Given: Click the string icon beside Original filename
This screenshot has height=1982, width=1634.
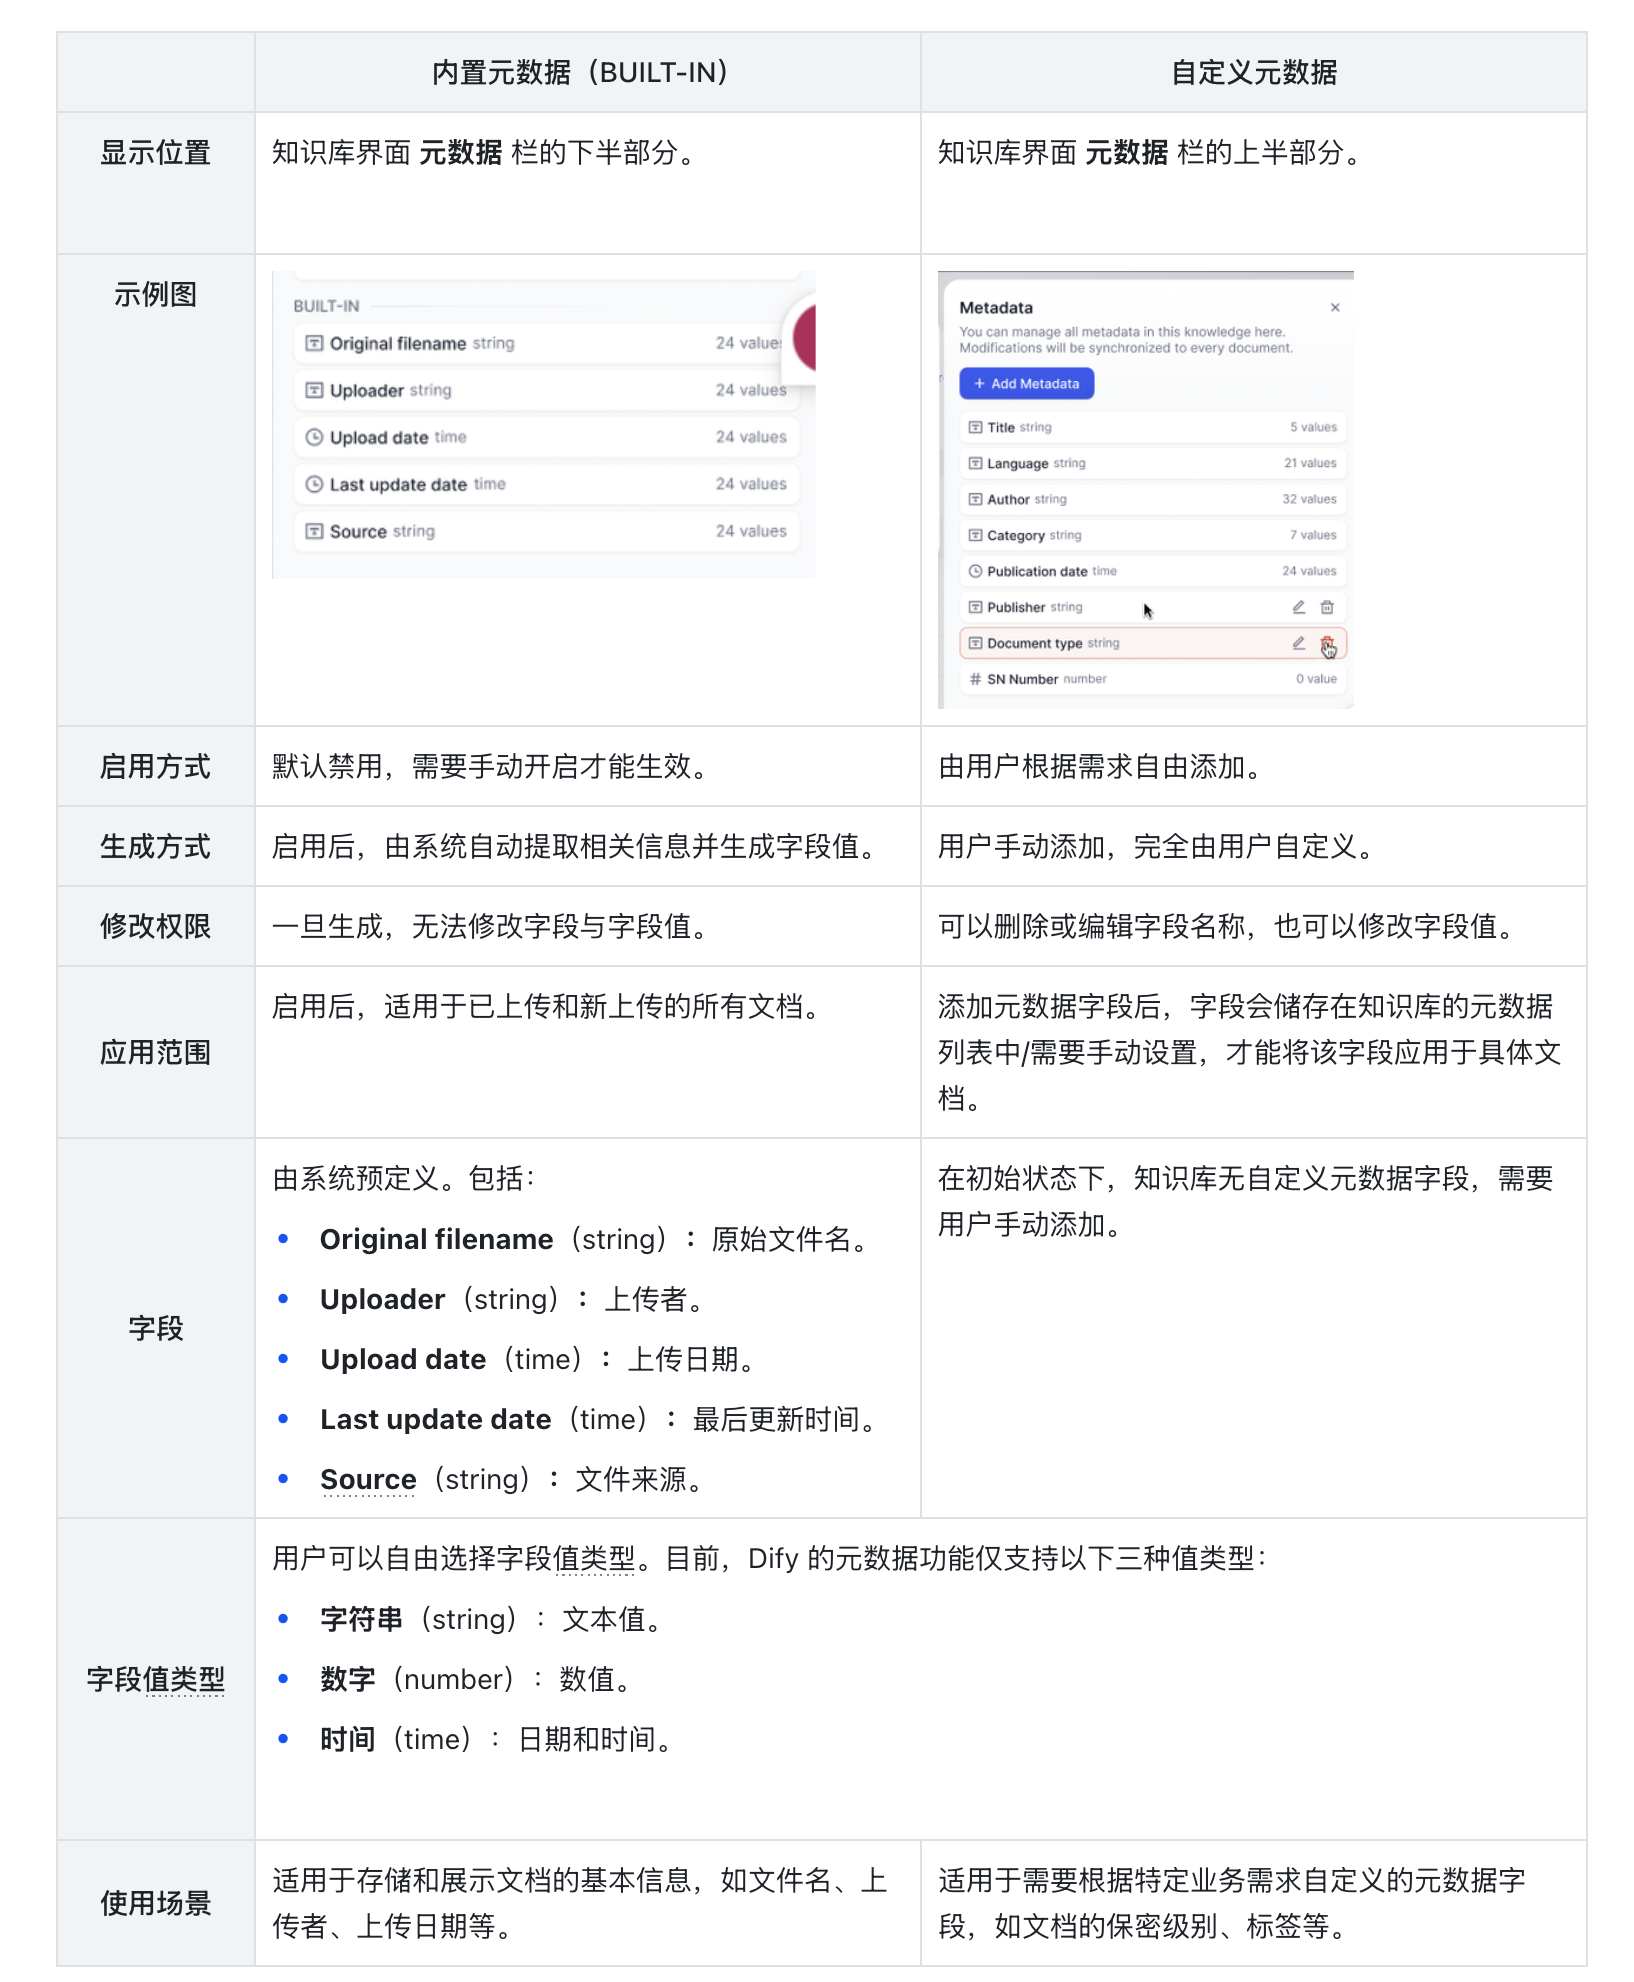Looking at the screenshot, I should coord(314,343).
